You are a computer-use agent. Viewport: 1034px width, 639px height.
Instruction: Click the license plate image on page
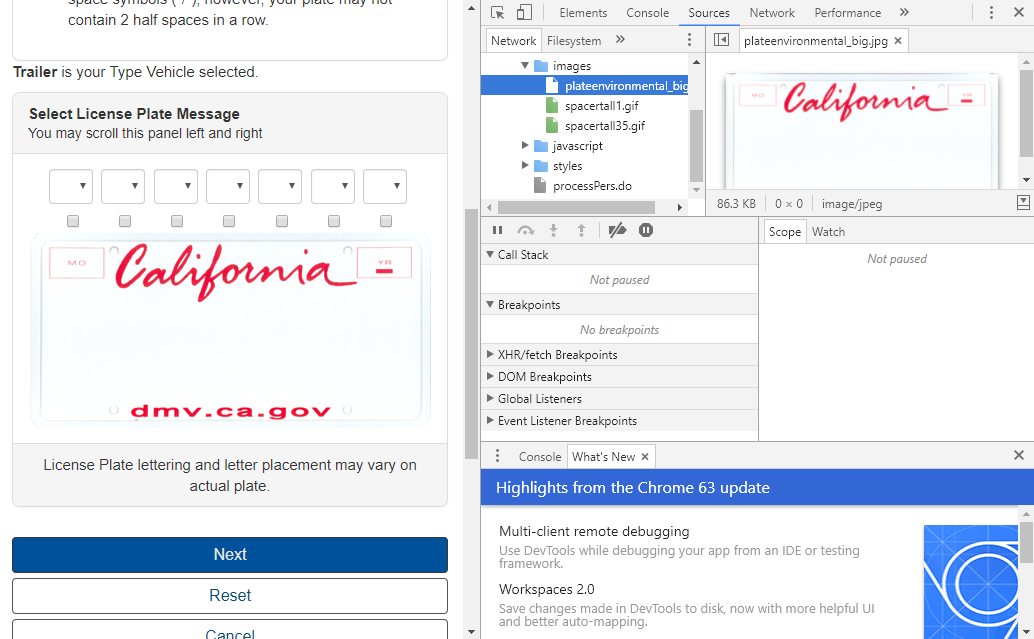(x=230, y=332)
